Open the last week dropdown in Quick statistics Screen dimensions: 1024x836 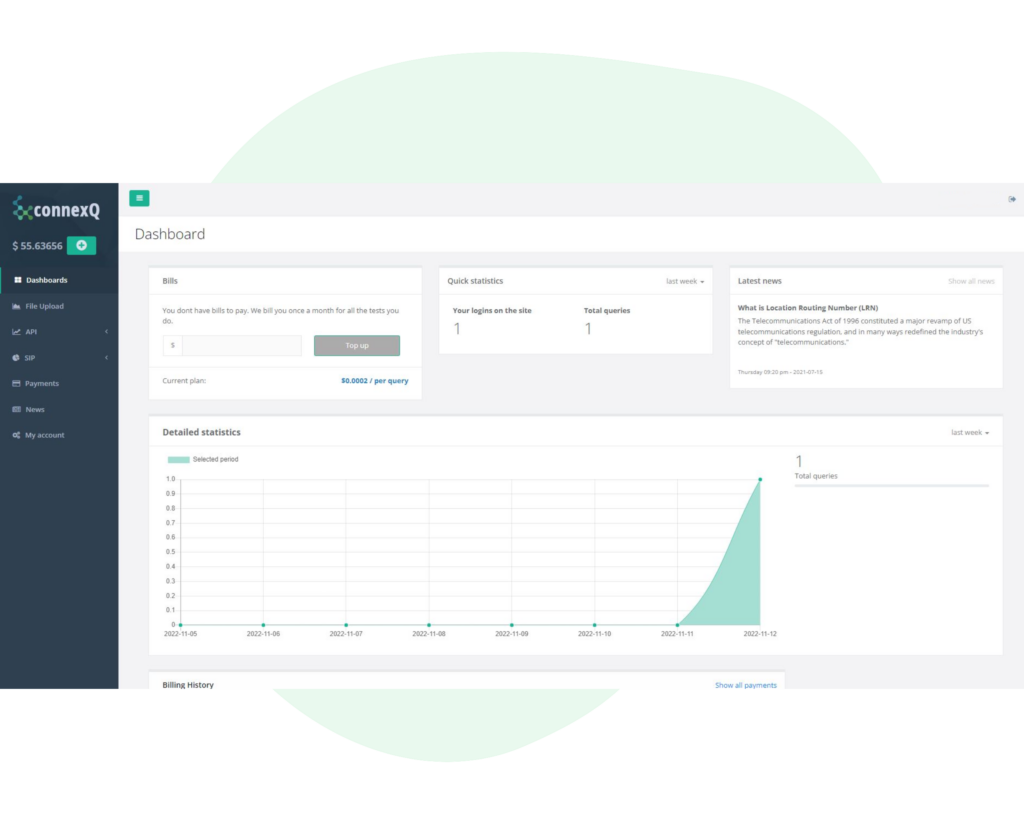[684, 281]
